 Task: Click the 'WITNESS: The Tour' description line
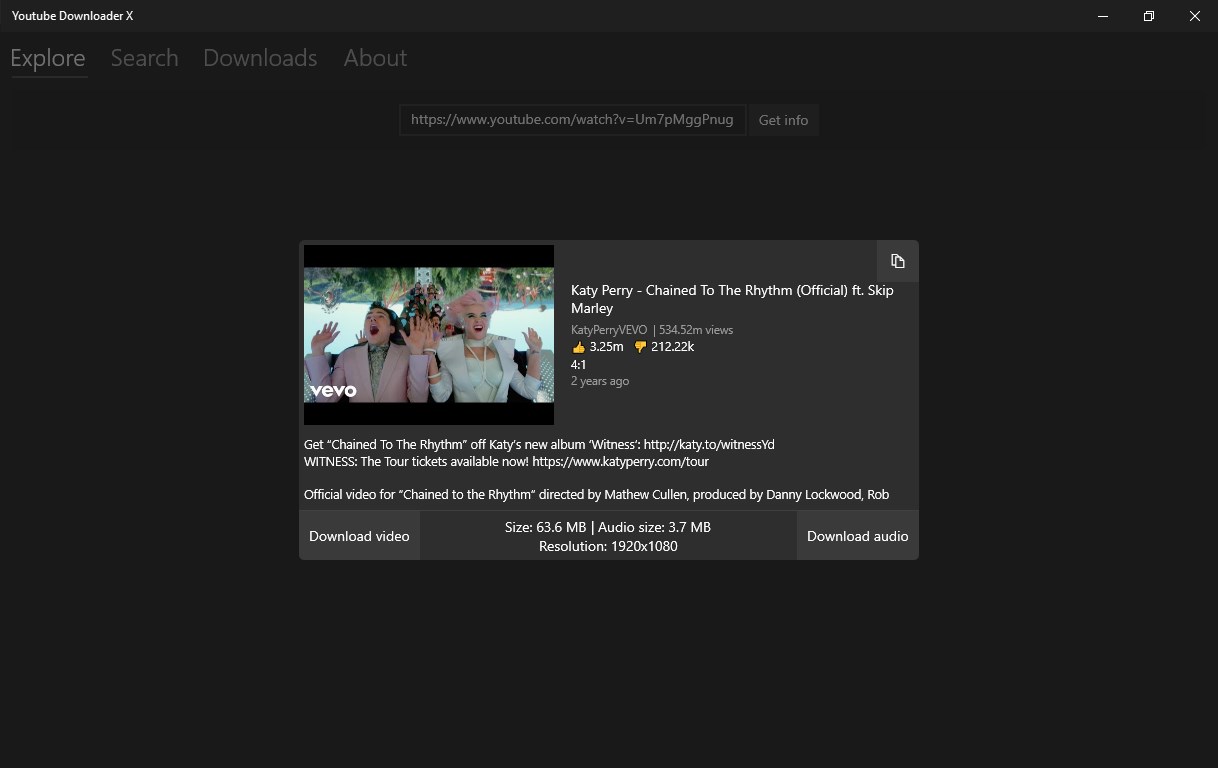coord(506,461)
